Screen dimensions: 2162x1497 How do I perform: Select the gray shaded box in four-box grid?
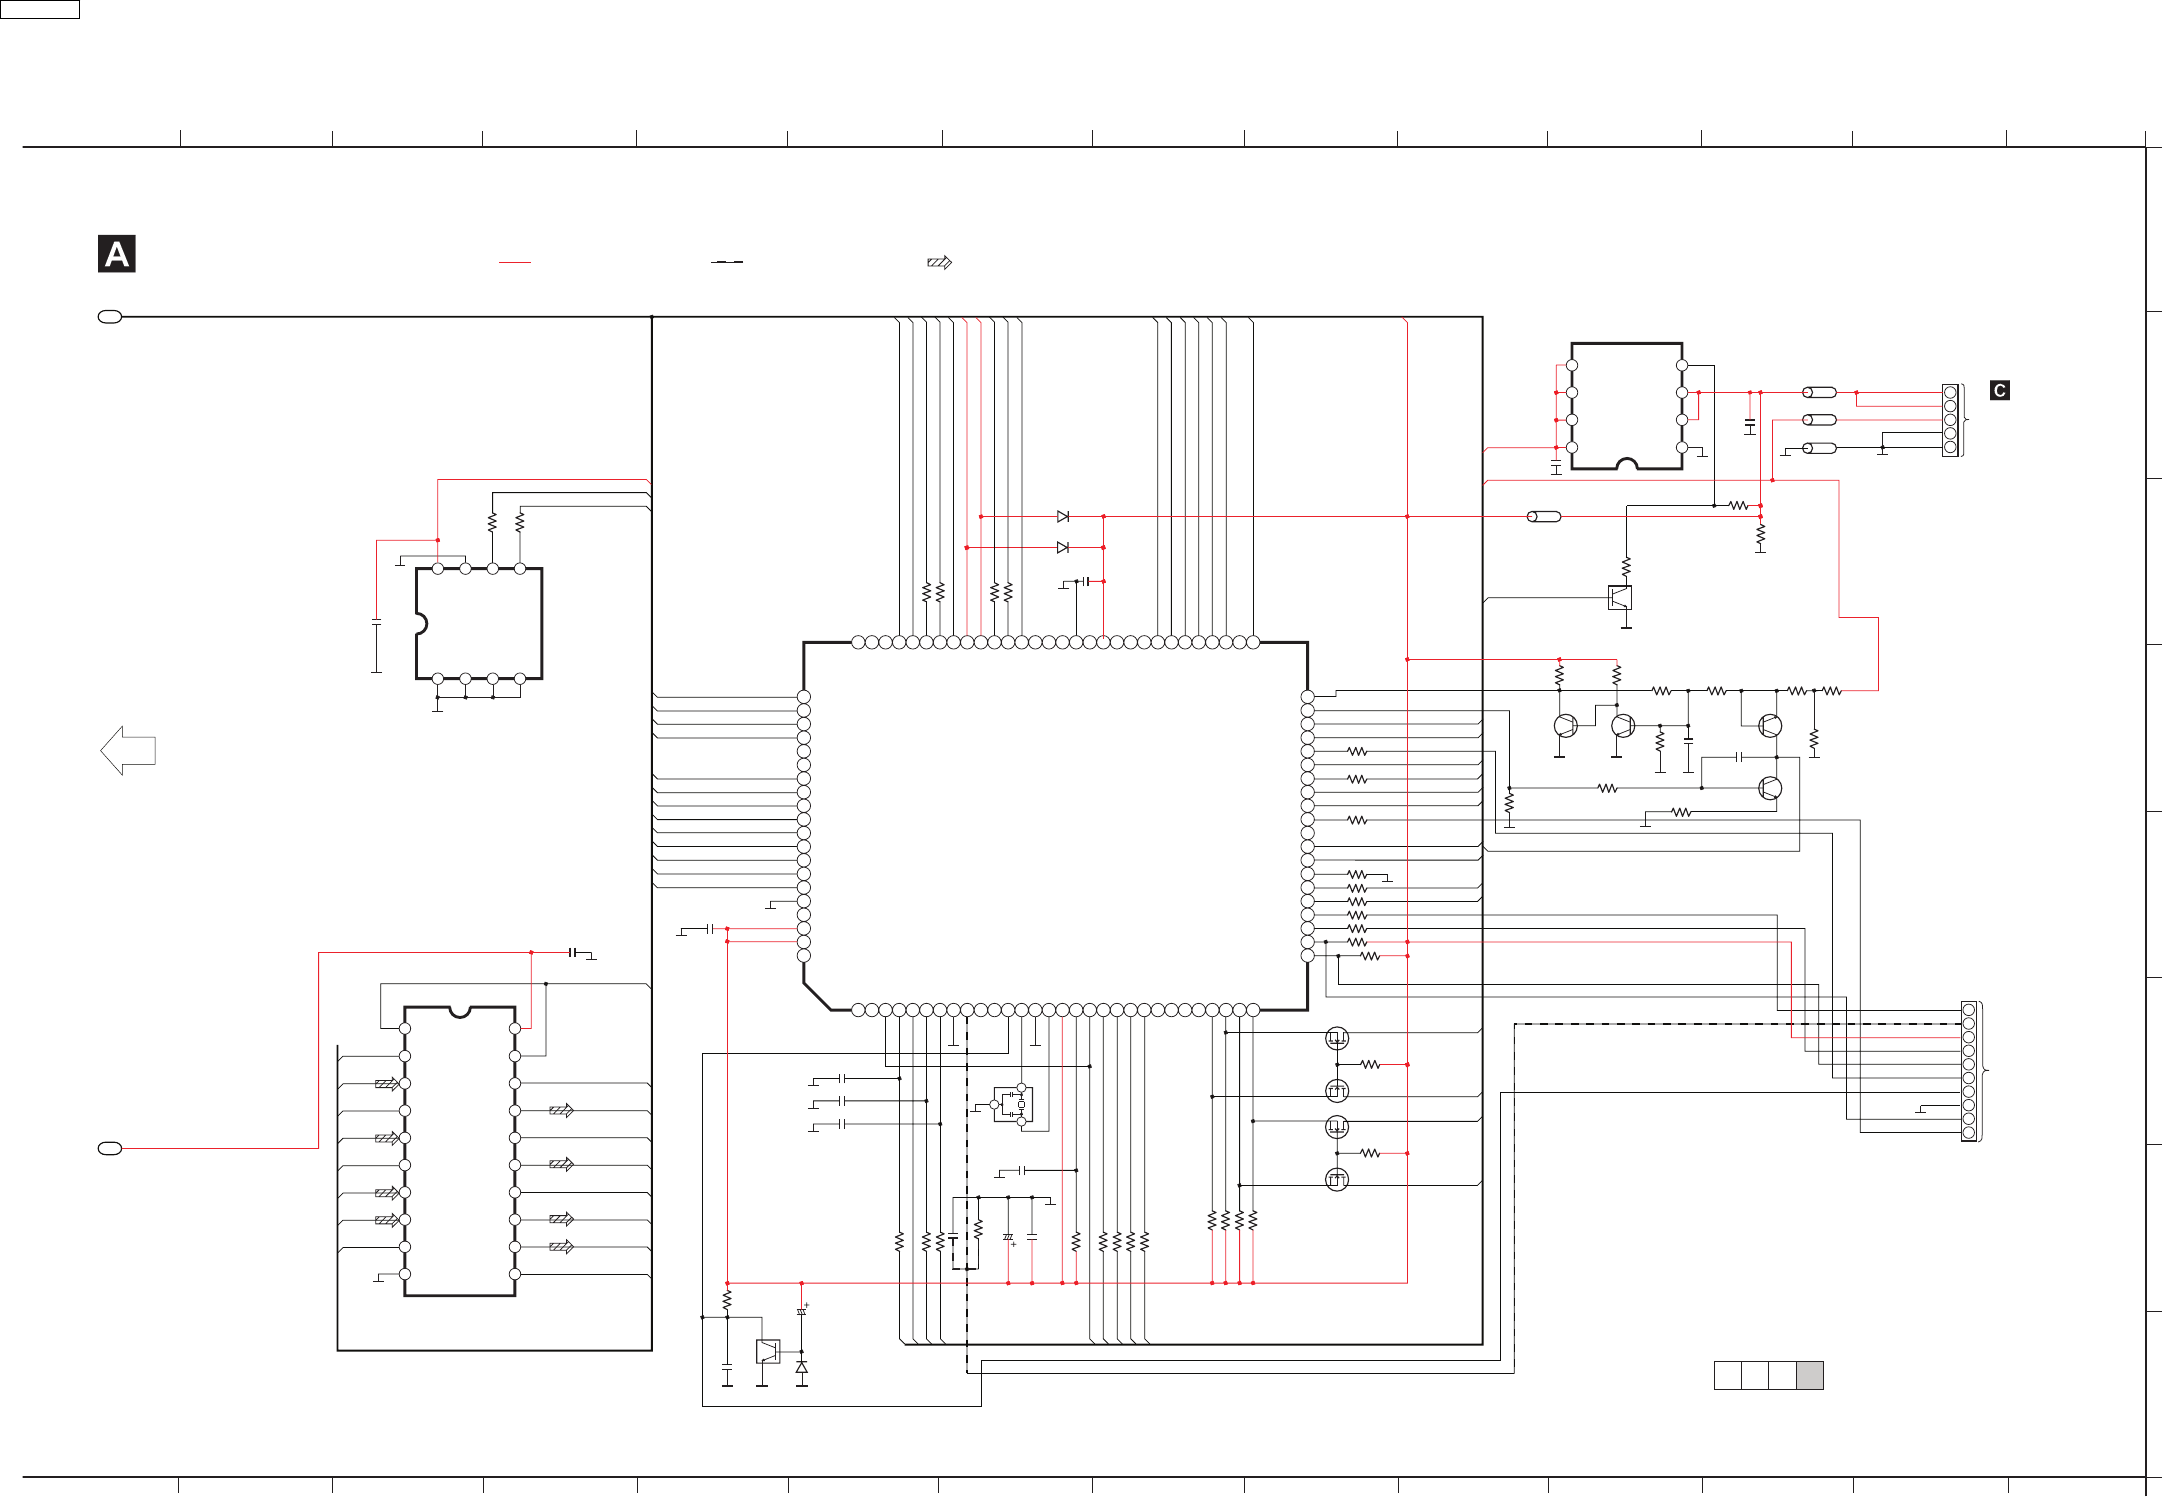click(x=1809, y=1375)
